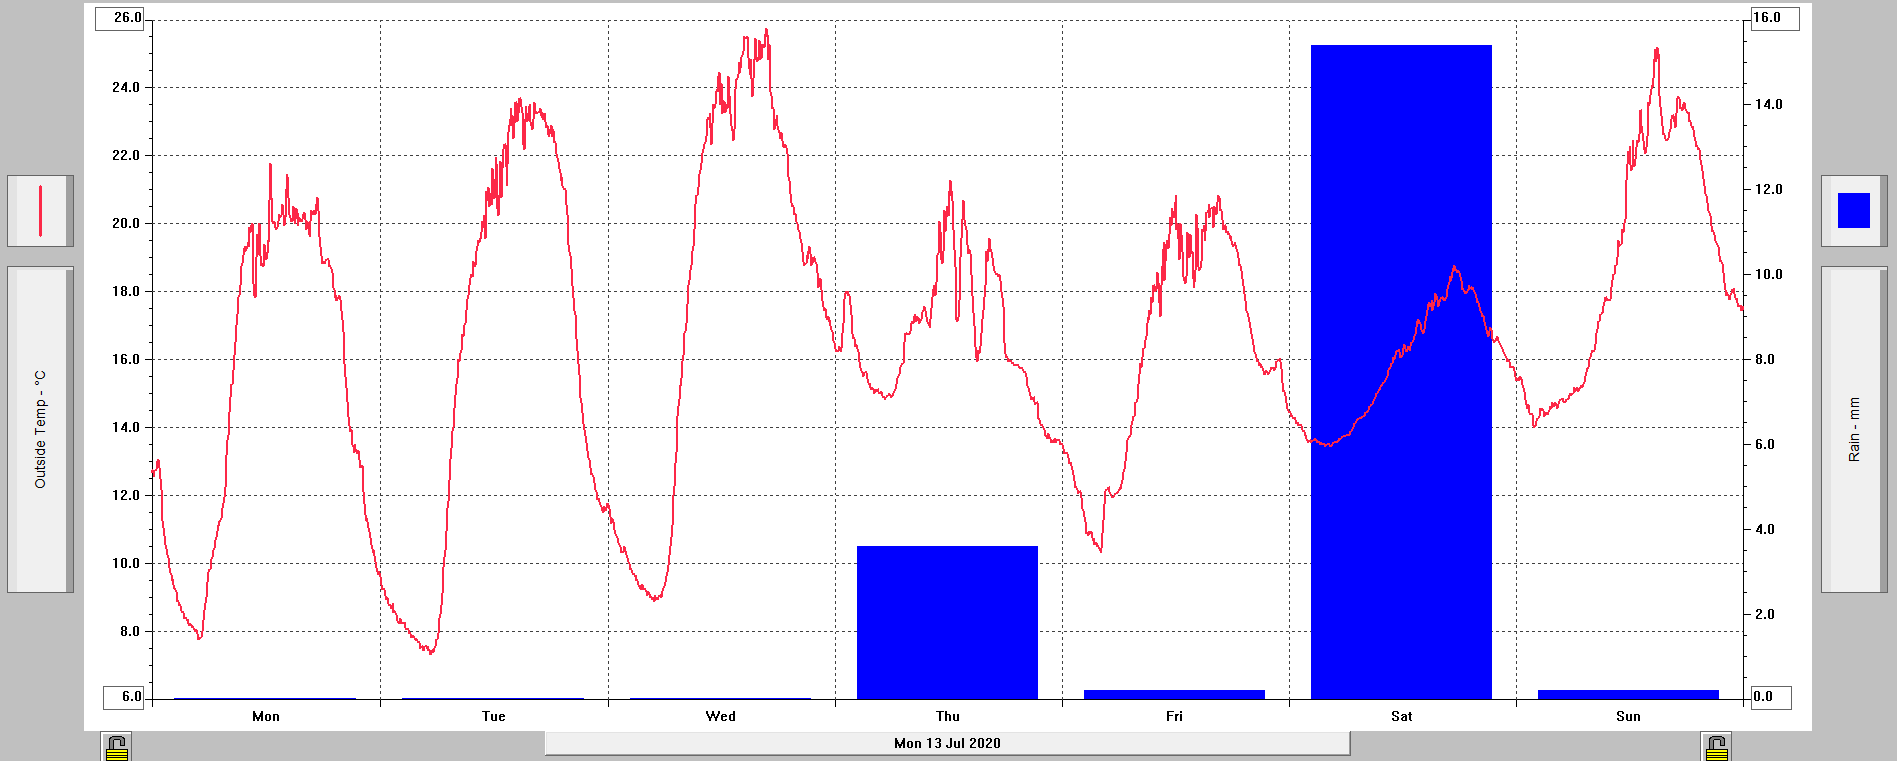Click the small Friday rain bar

(1174, 694)
